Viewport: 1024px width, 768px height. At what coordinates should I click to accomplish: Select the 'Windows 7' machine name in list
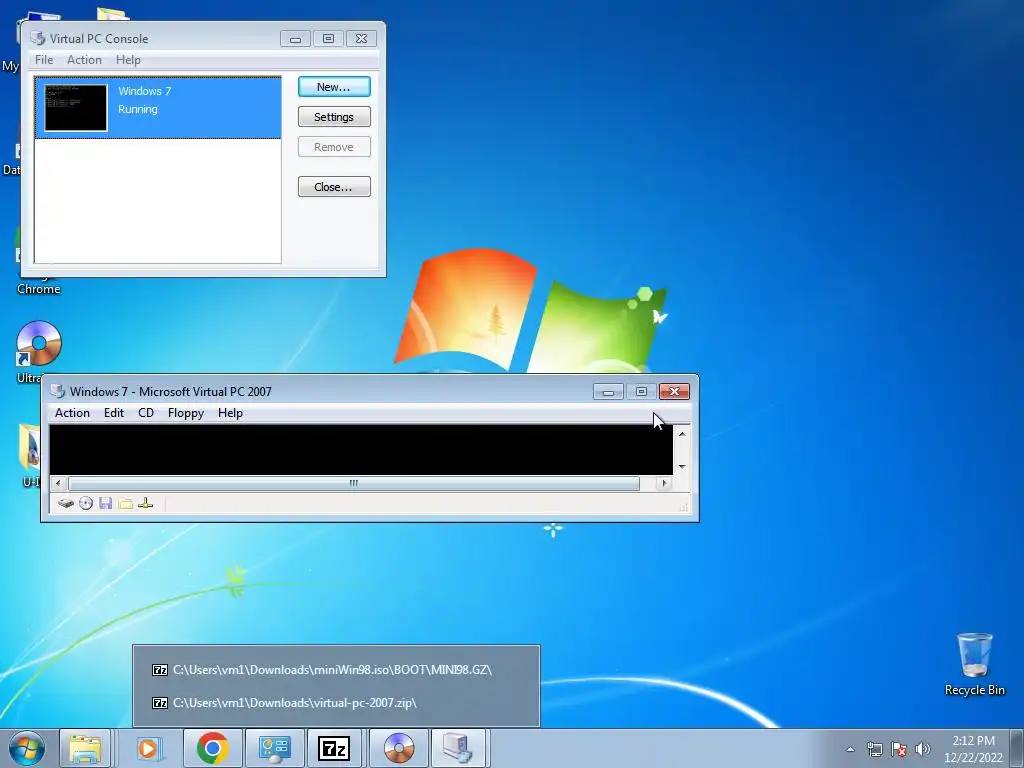tap(144, 91)
